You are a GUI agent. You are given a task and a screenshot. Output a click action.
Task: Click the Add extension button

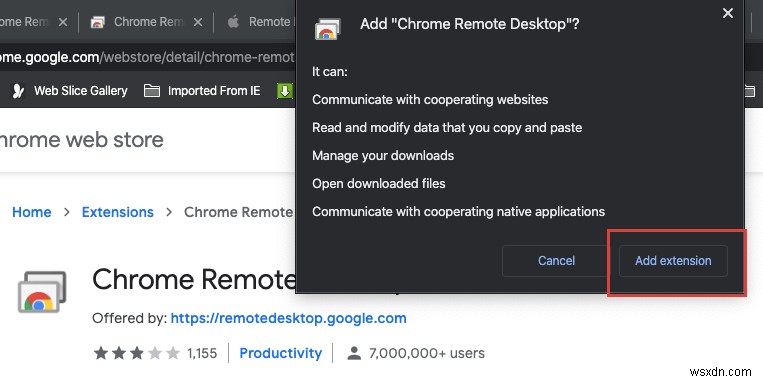(673, 261)
